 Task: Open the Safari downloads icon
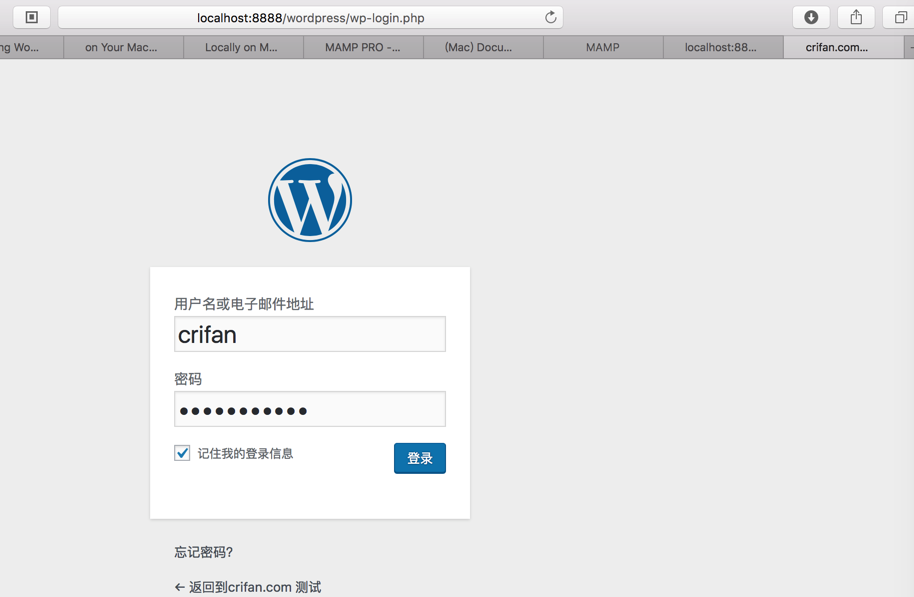coord(811,17)
